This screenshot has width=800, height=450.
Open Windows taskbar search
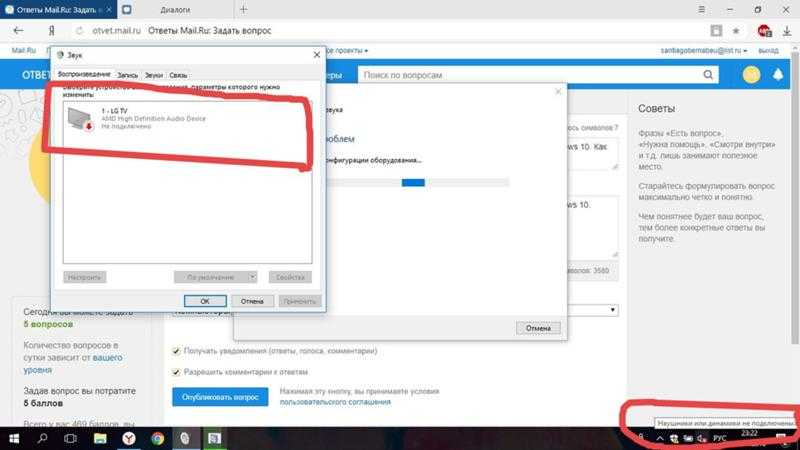point(42,438)
